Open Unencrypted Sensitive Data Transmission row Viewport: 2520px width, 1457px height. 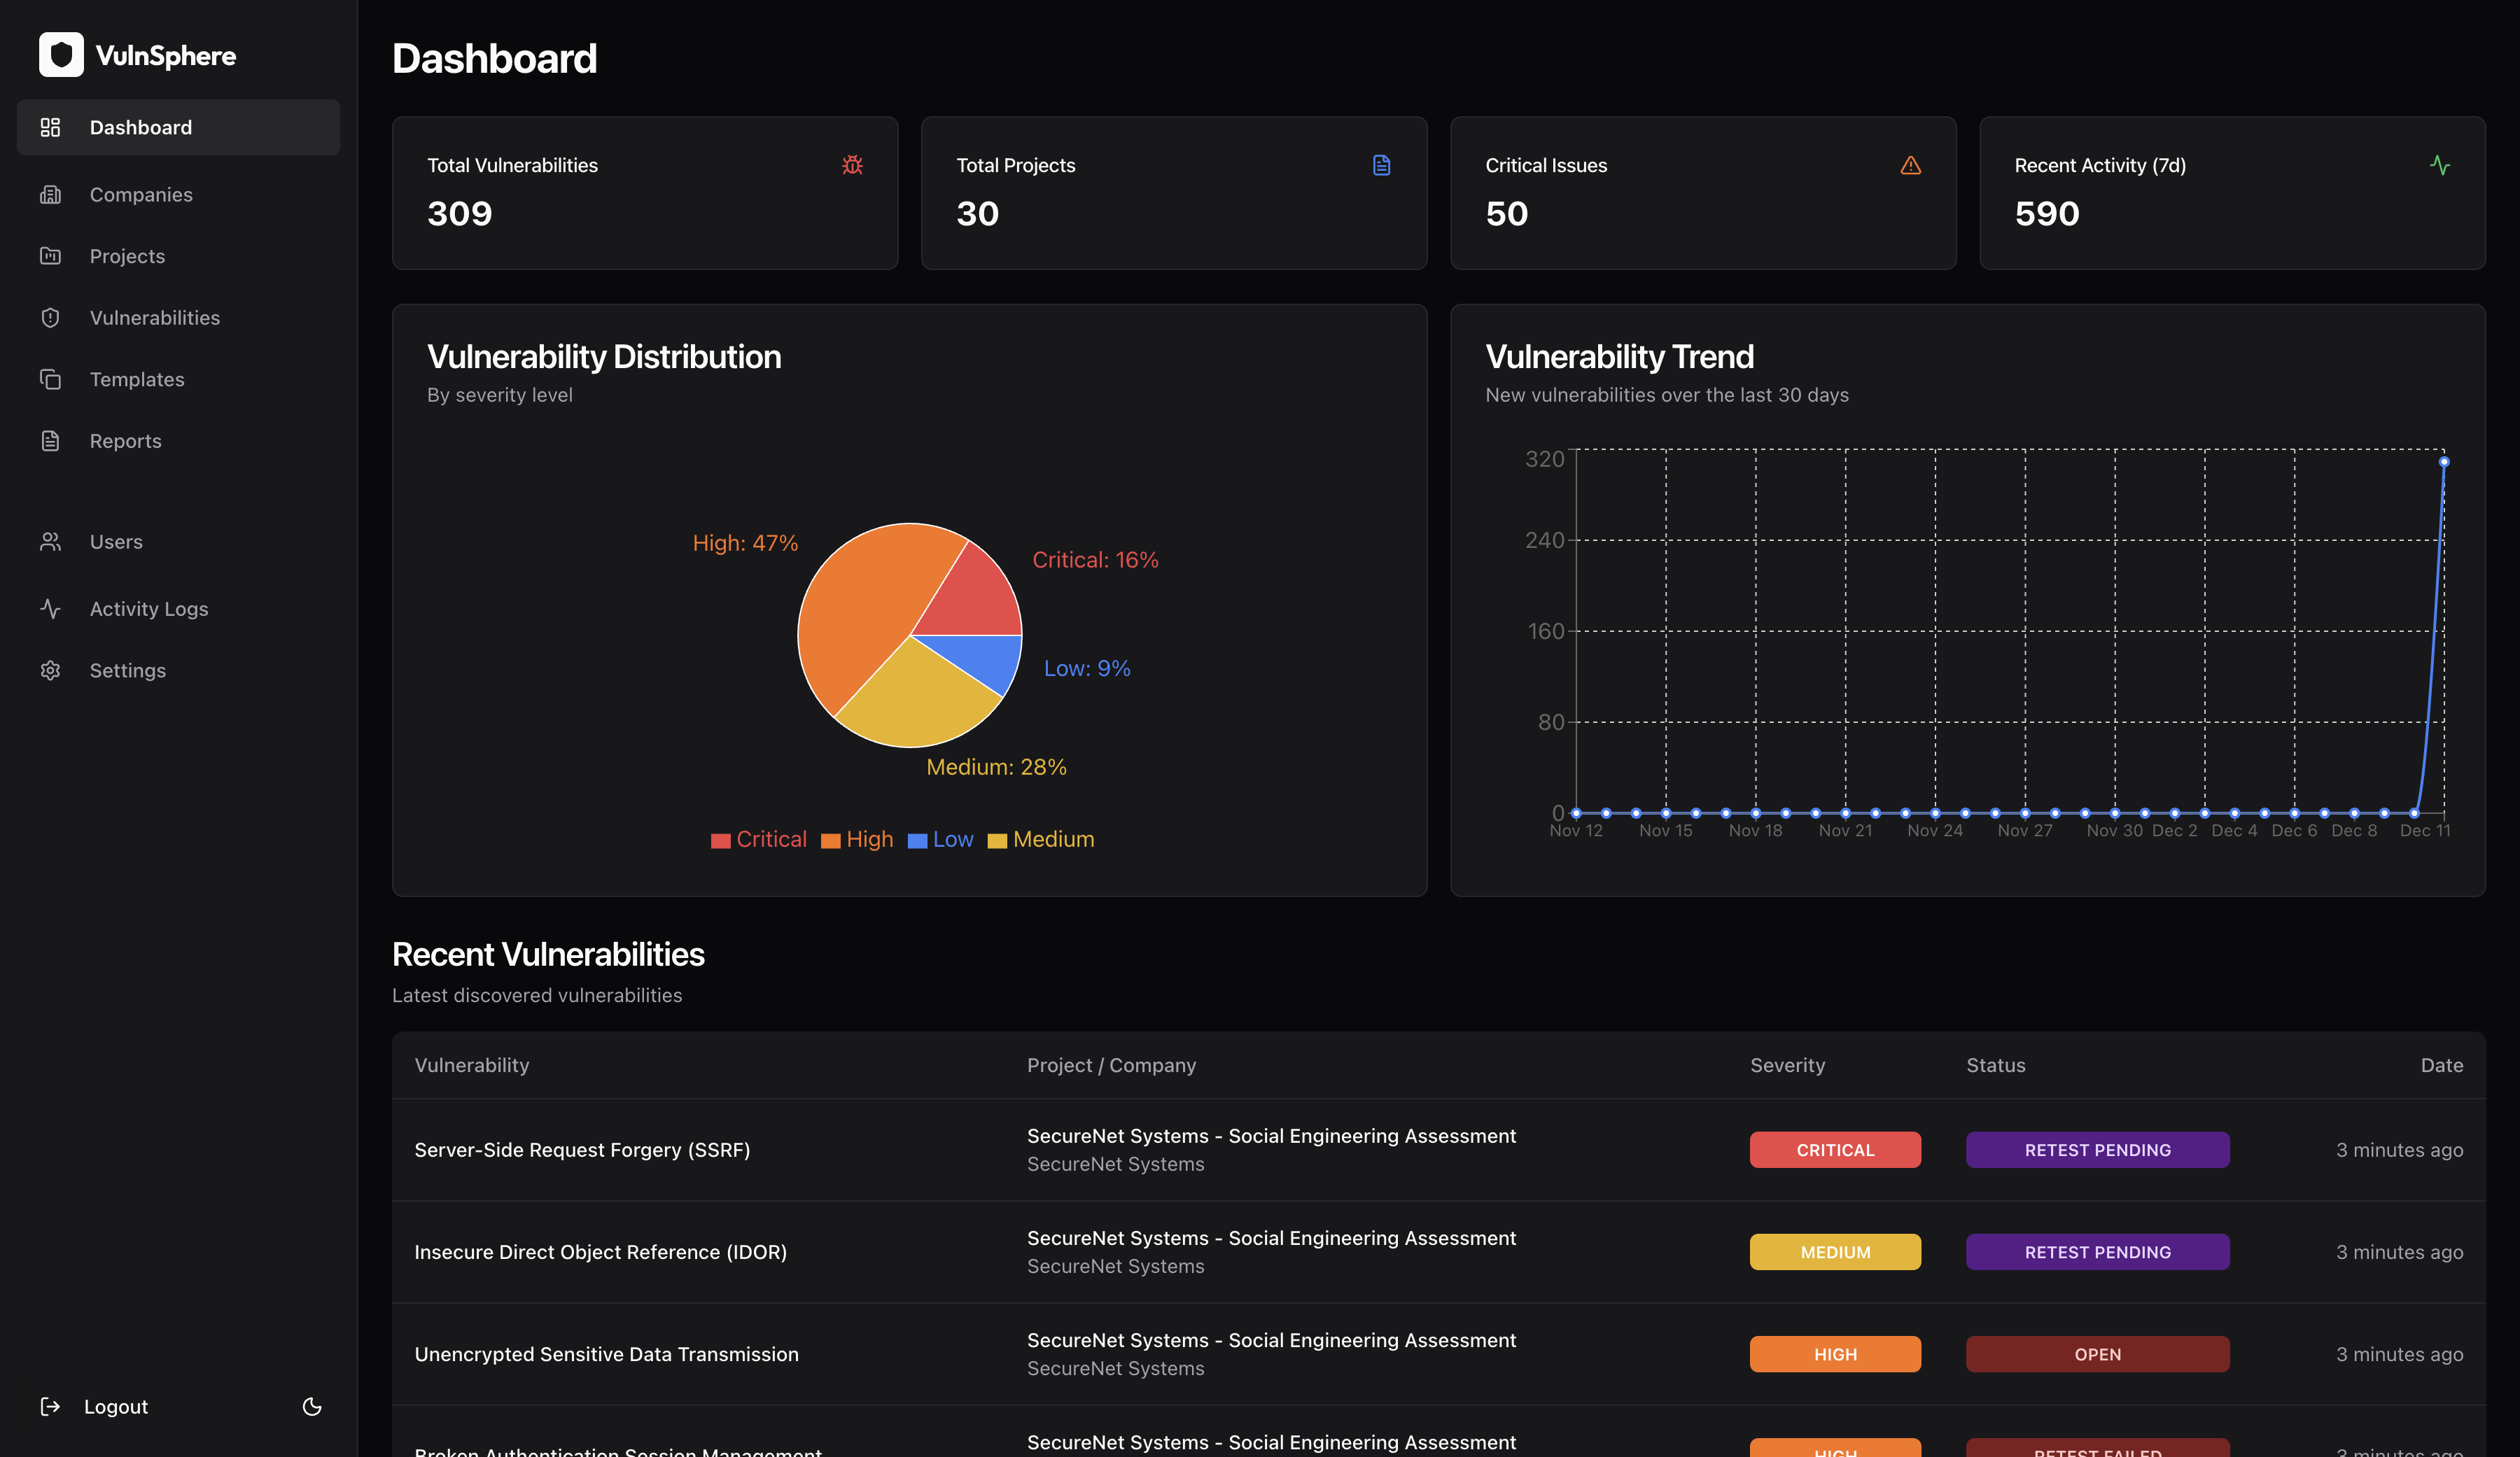(1438, 1354)
